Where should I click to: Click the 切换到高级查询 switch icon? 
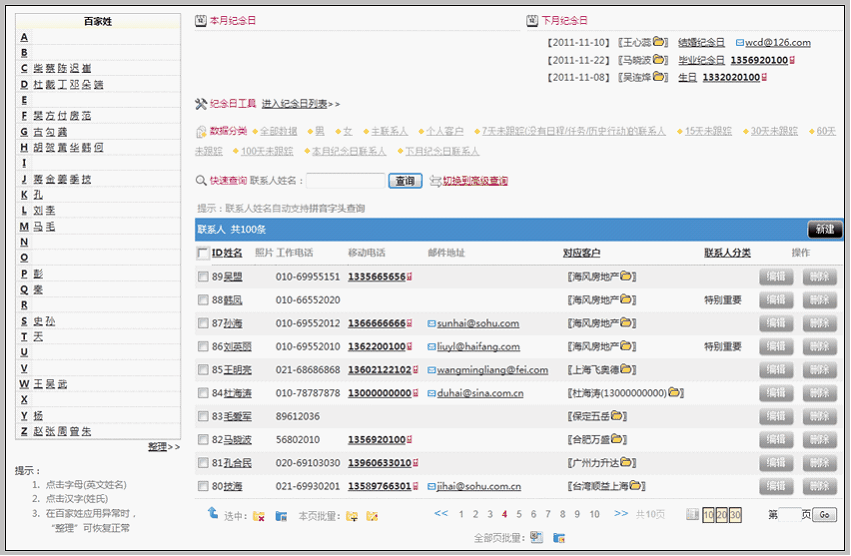(435, 181)
